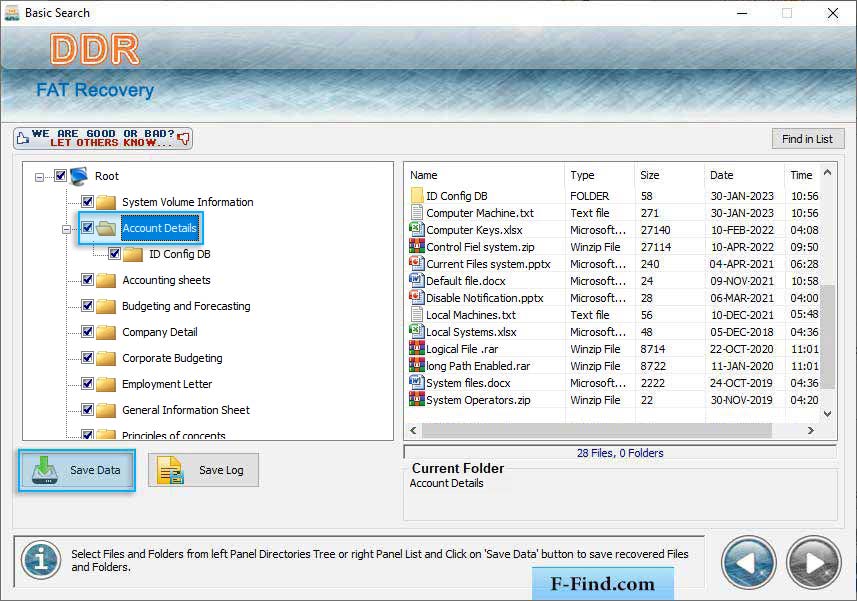Toggle the ID Config DB tree checkbox

pos(114,254)
